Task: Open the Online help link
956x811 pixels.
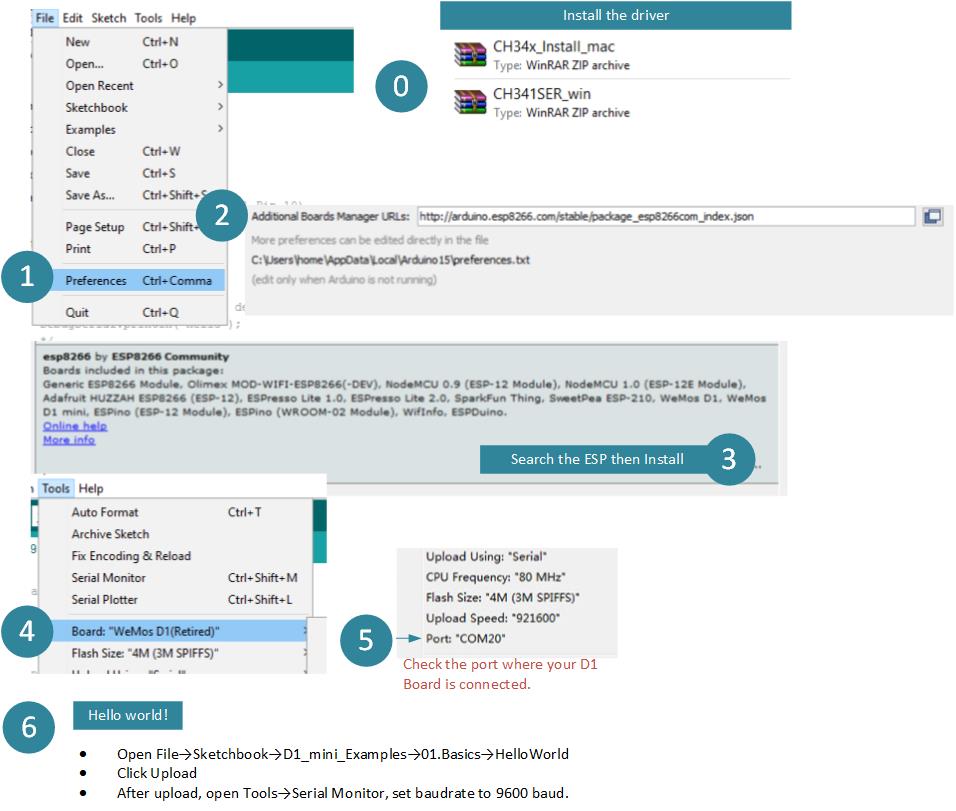Action: (x=75, y=426)
